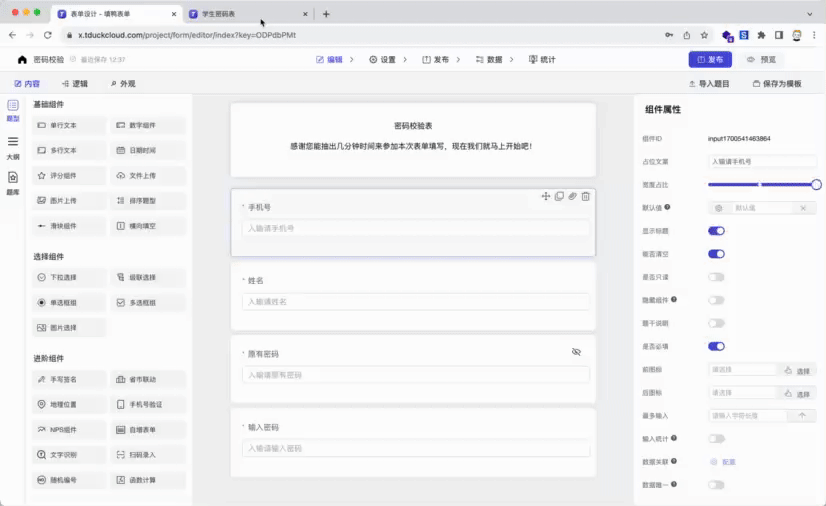Add the NPS组件 component
Screen dimensions: 826x506
69,430
